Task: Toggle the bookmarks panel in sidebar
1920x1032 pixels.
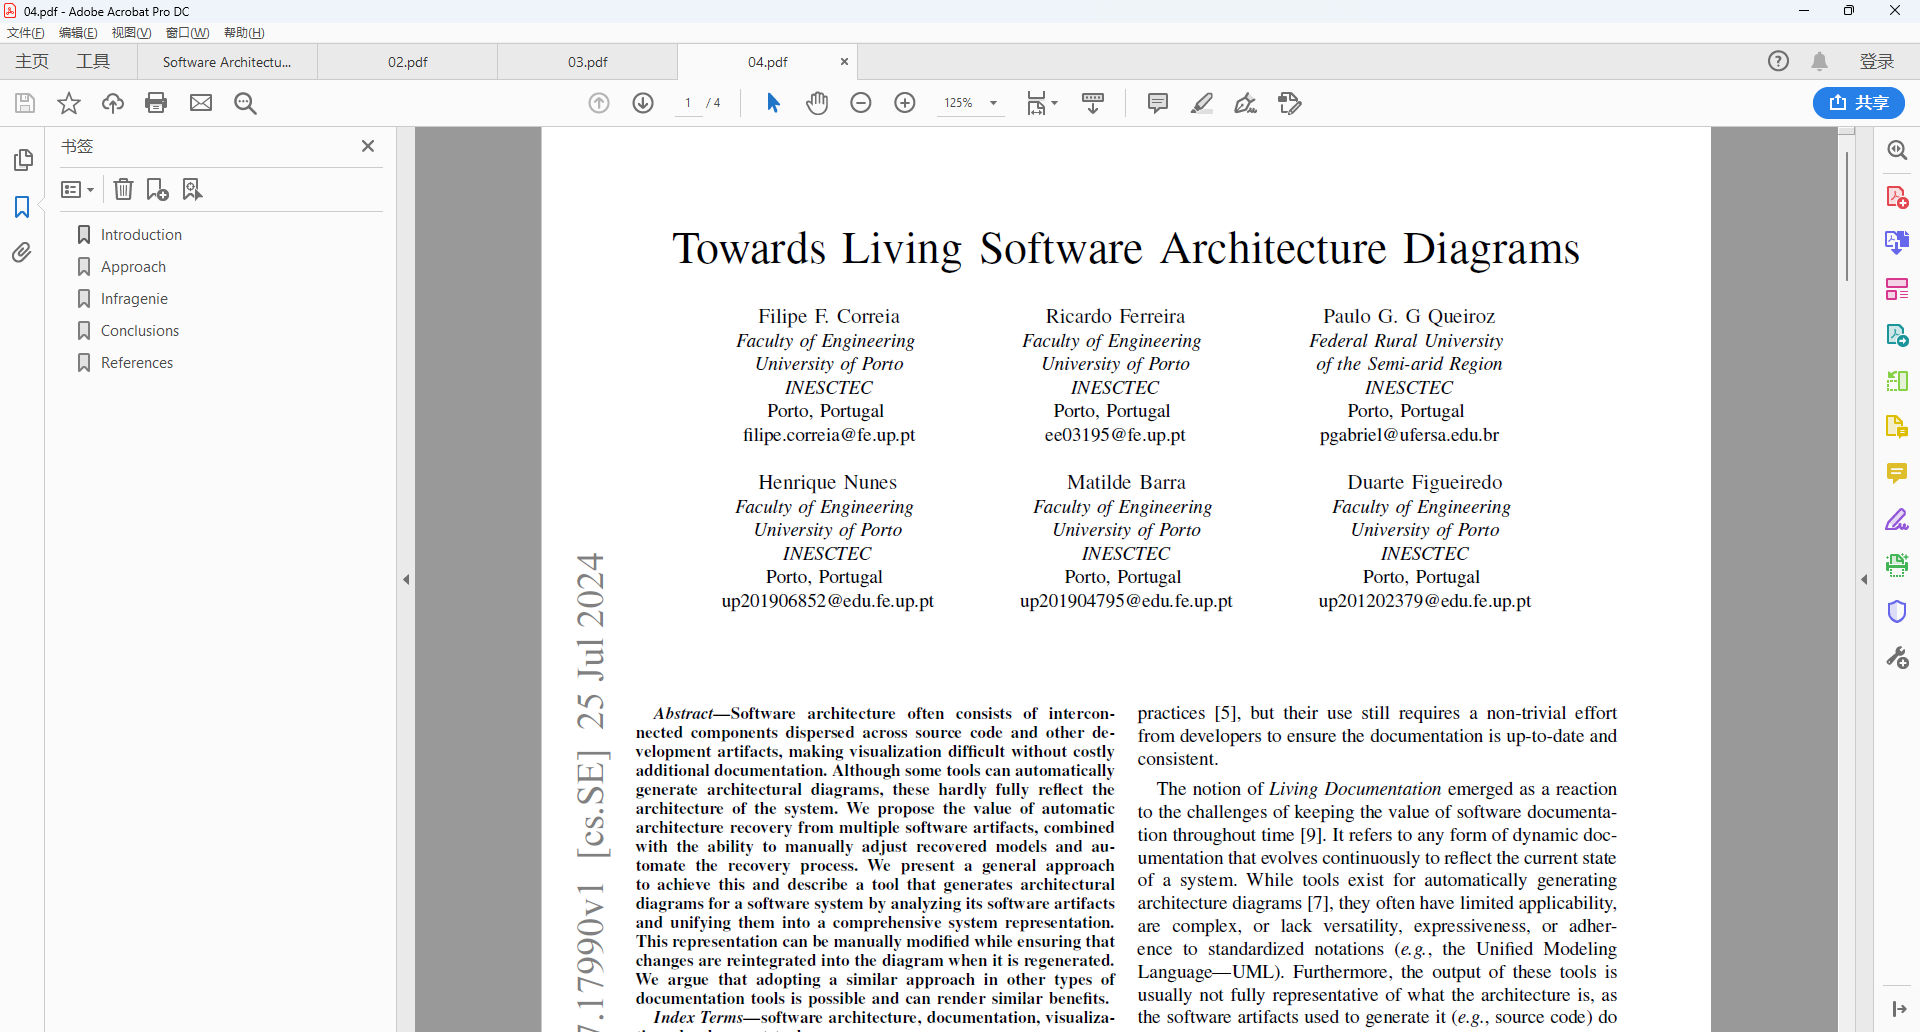Action: click(x=22, y=207)
